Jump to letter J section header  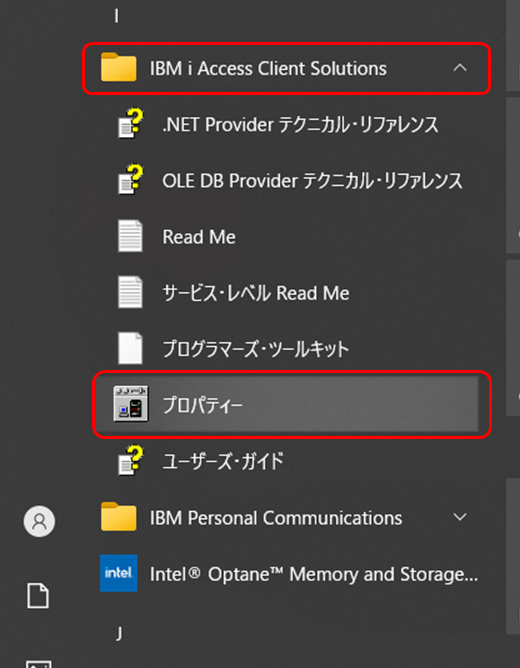(119, 634)
